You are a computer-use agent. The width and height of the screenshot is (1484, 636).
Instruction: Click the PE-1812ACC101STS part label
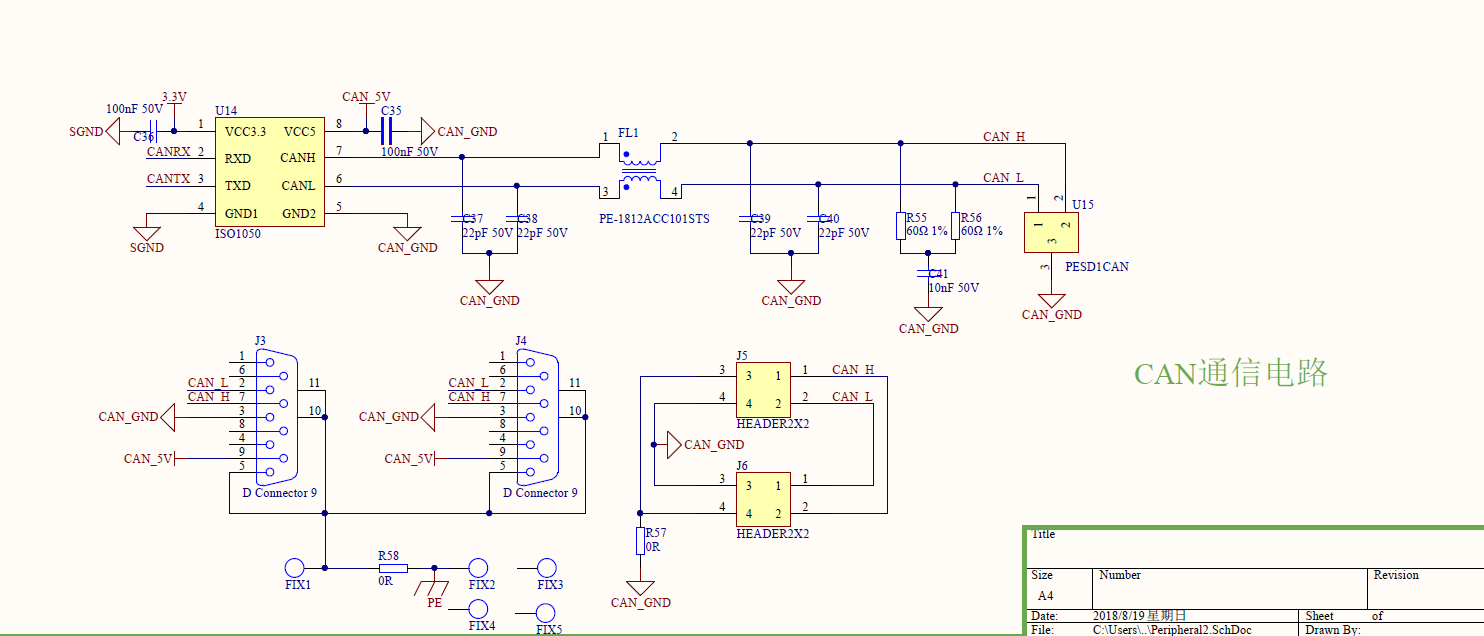point(654,218)
